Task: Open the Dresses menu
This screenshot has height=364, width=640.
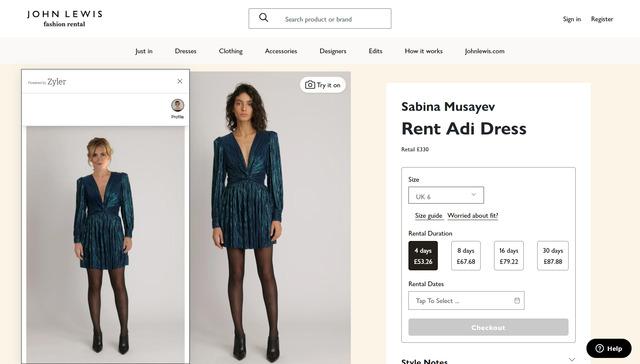Action: click(x=185, y=51)
